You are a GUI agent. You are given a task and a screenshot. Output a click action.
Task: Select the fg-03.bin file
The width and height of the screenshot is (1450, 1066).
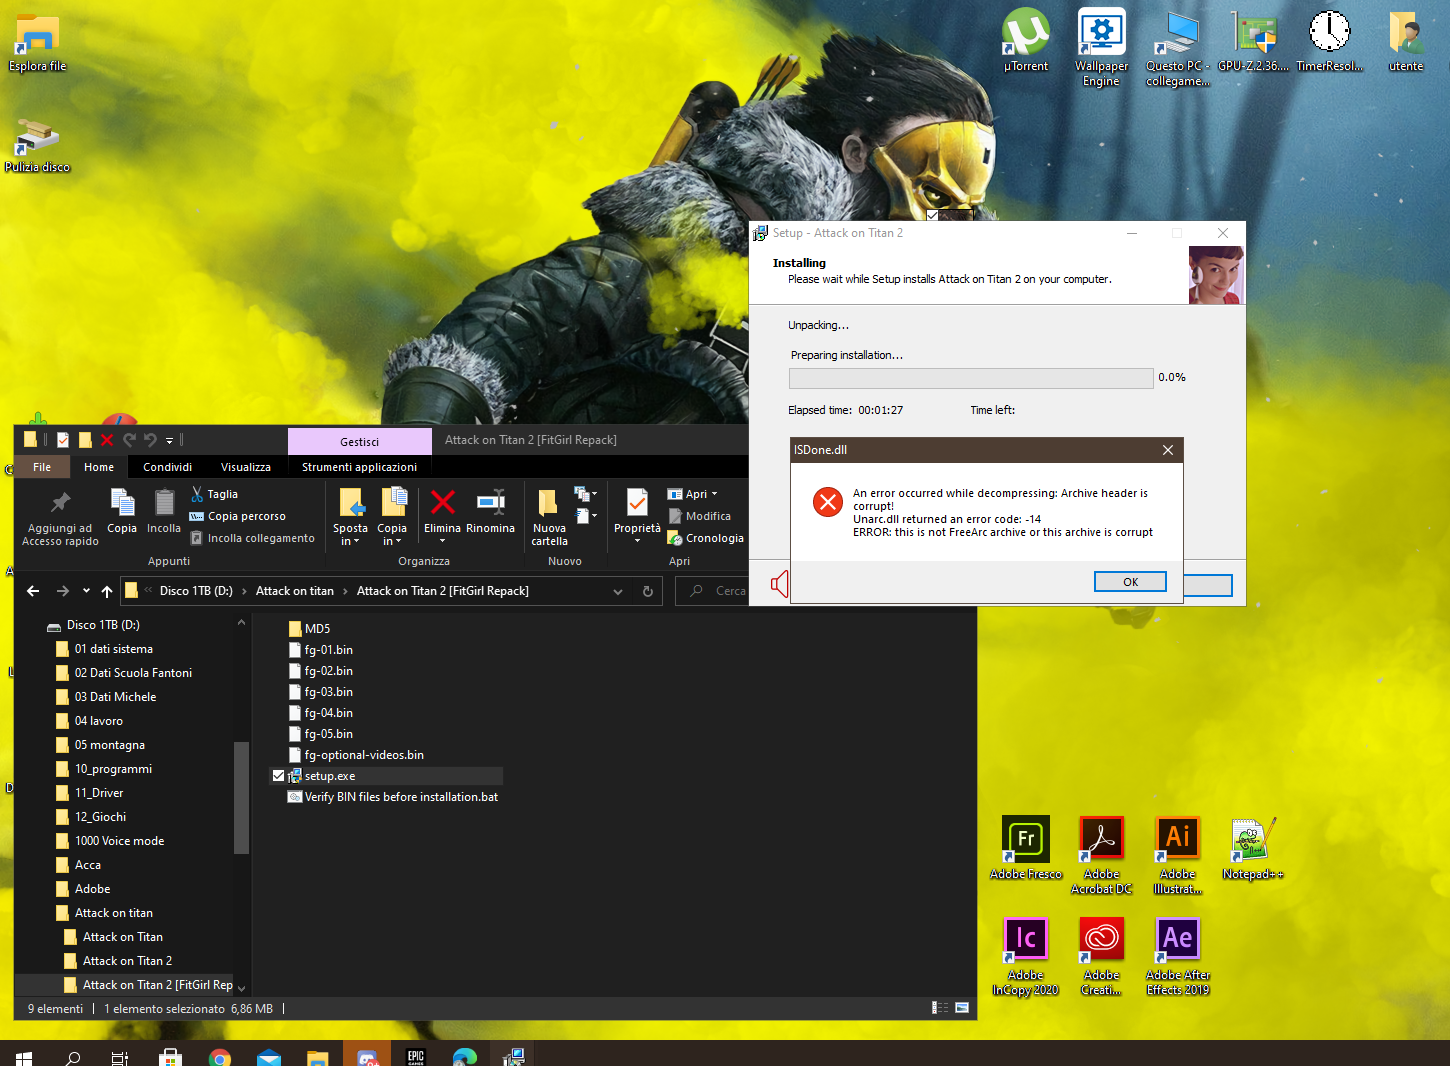click(320, 692)
